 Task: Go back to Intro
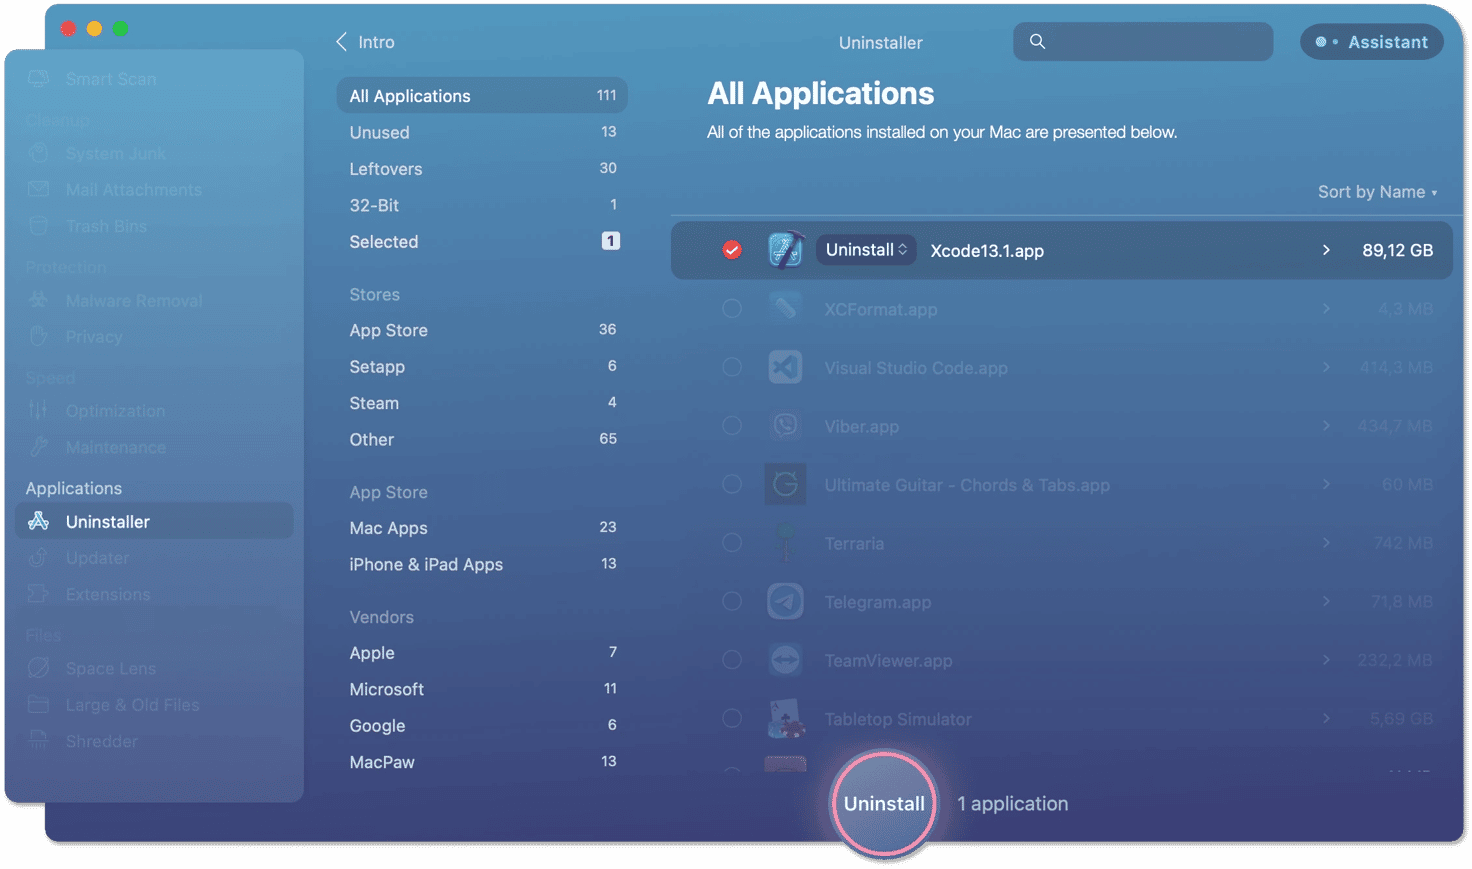(365, 42)
